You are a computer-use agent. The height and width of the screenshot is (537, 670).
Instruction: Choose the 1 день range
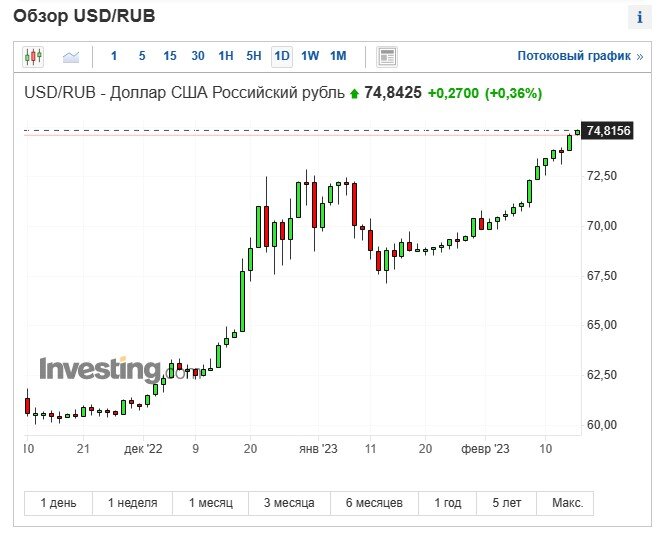point(58,503)
